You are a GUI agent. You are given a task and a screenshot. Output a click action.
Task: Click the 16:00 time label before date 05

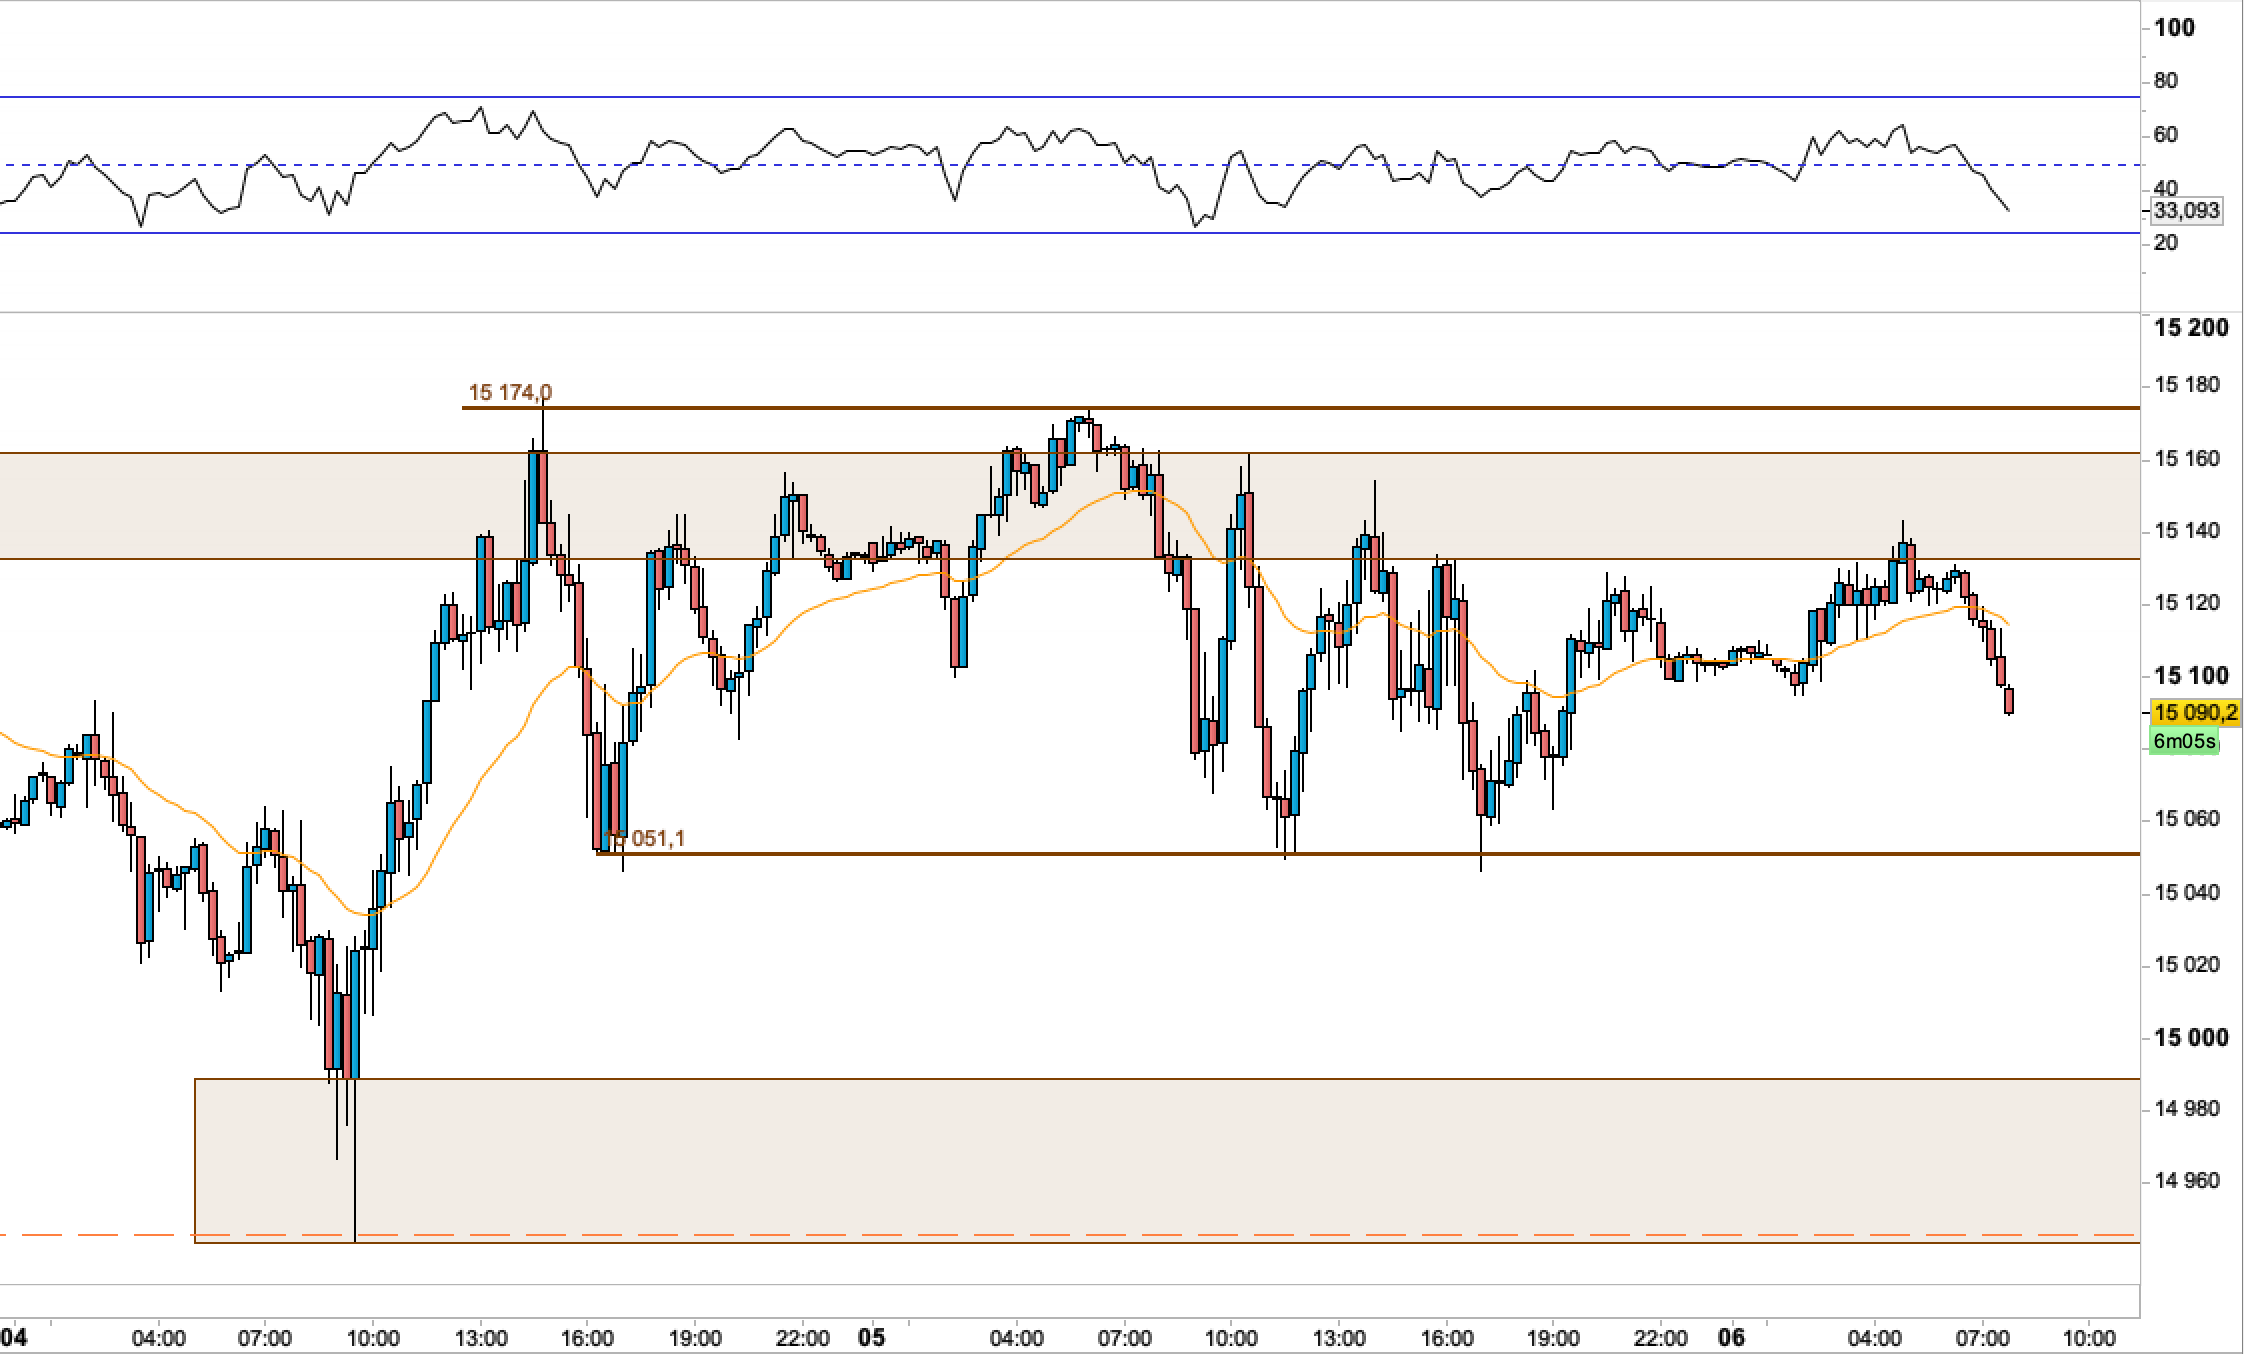coord(587,1338)
